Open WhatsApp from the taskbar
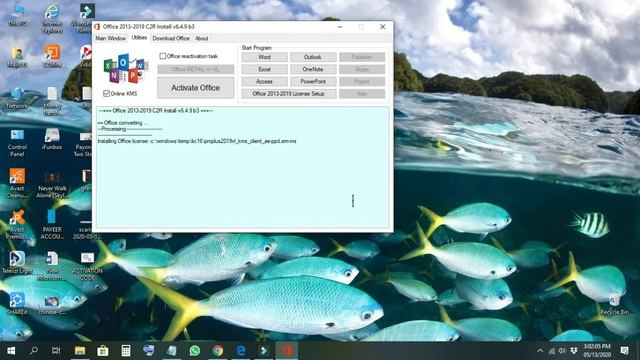 [x=195, y=351]
